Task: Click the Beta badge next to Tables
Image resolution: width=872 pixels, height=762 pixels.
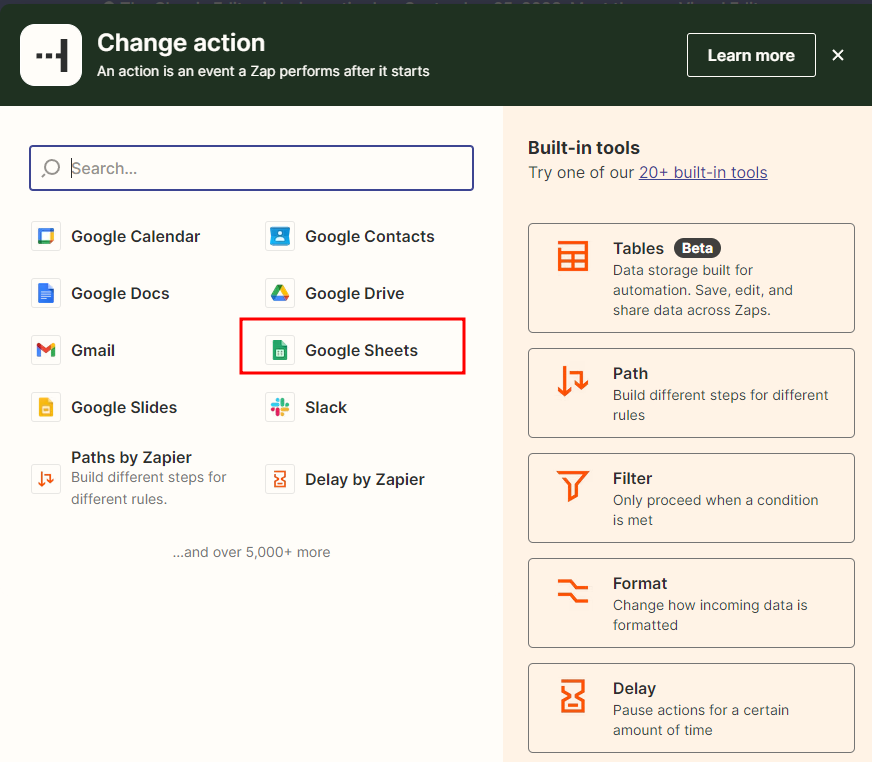Action: (x=697, y=248)
